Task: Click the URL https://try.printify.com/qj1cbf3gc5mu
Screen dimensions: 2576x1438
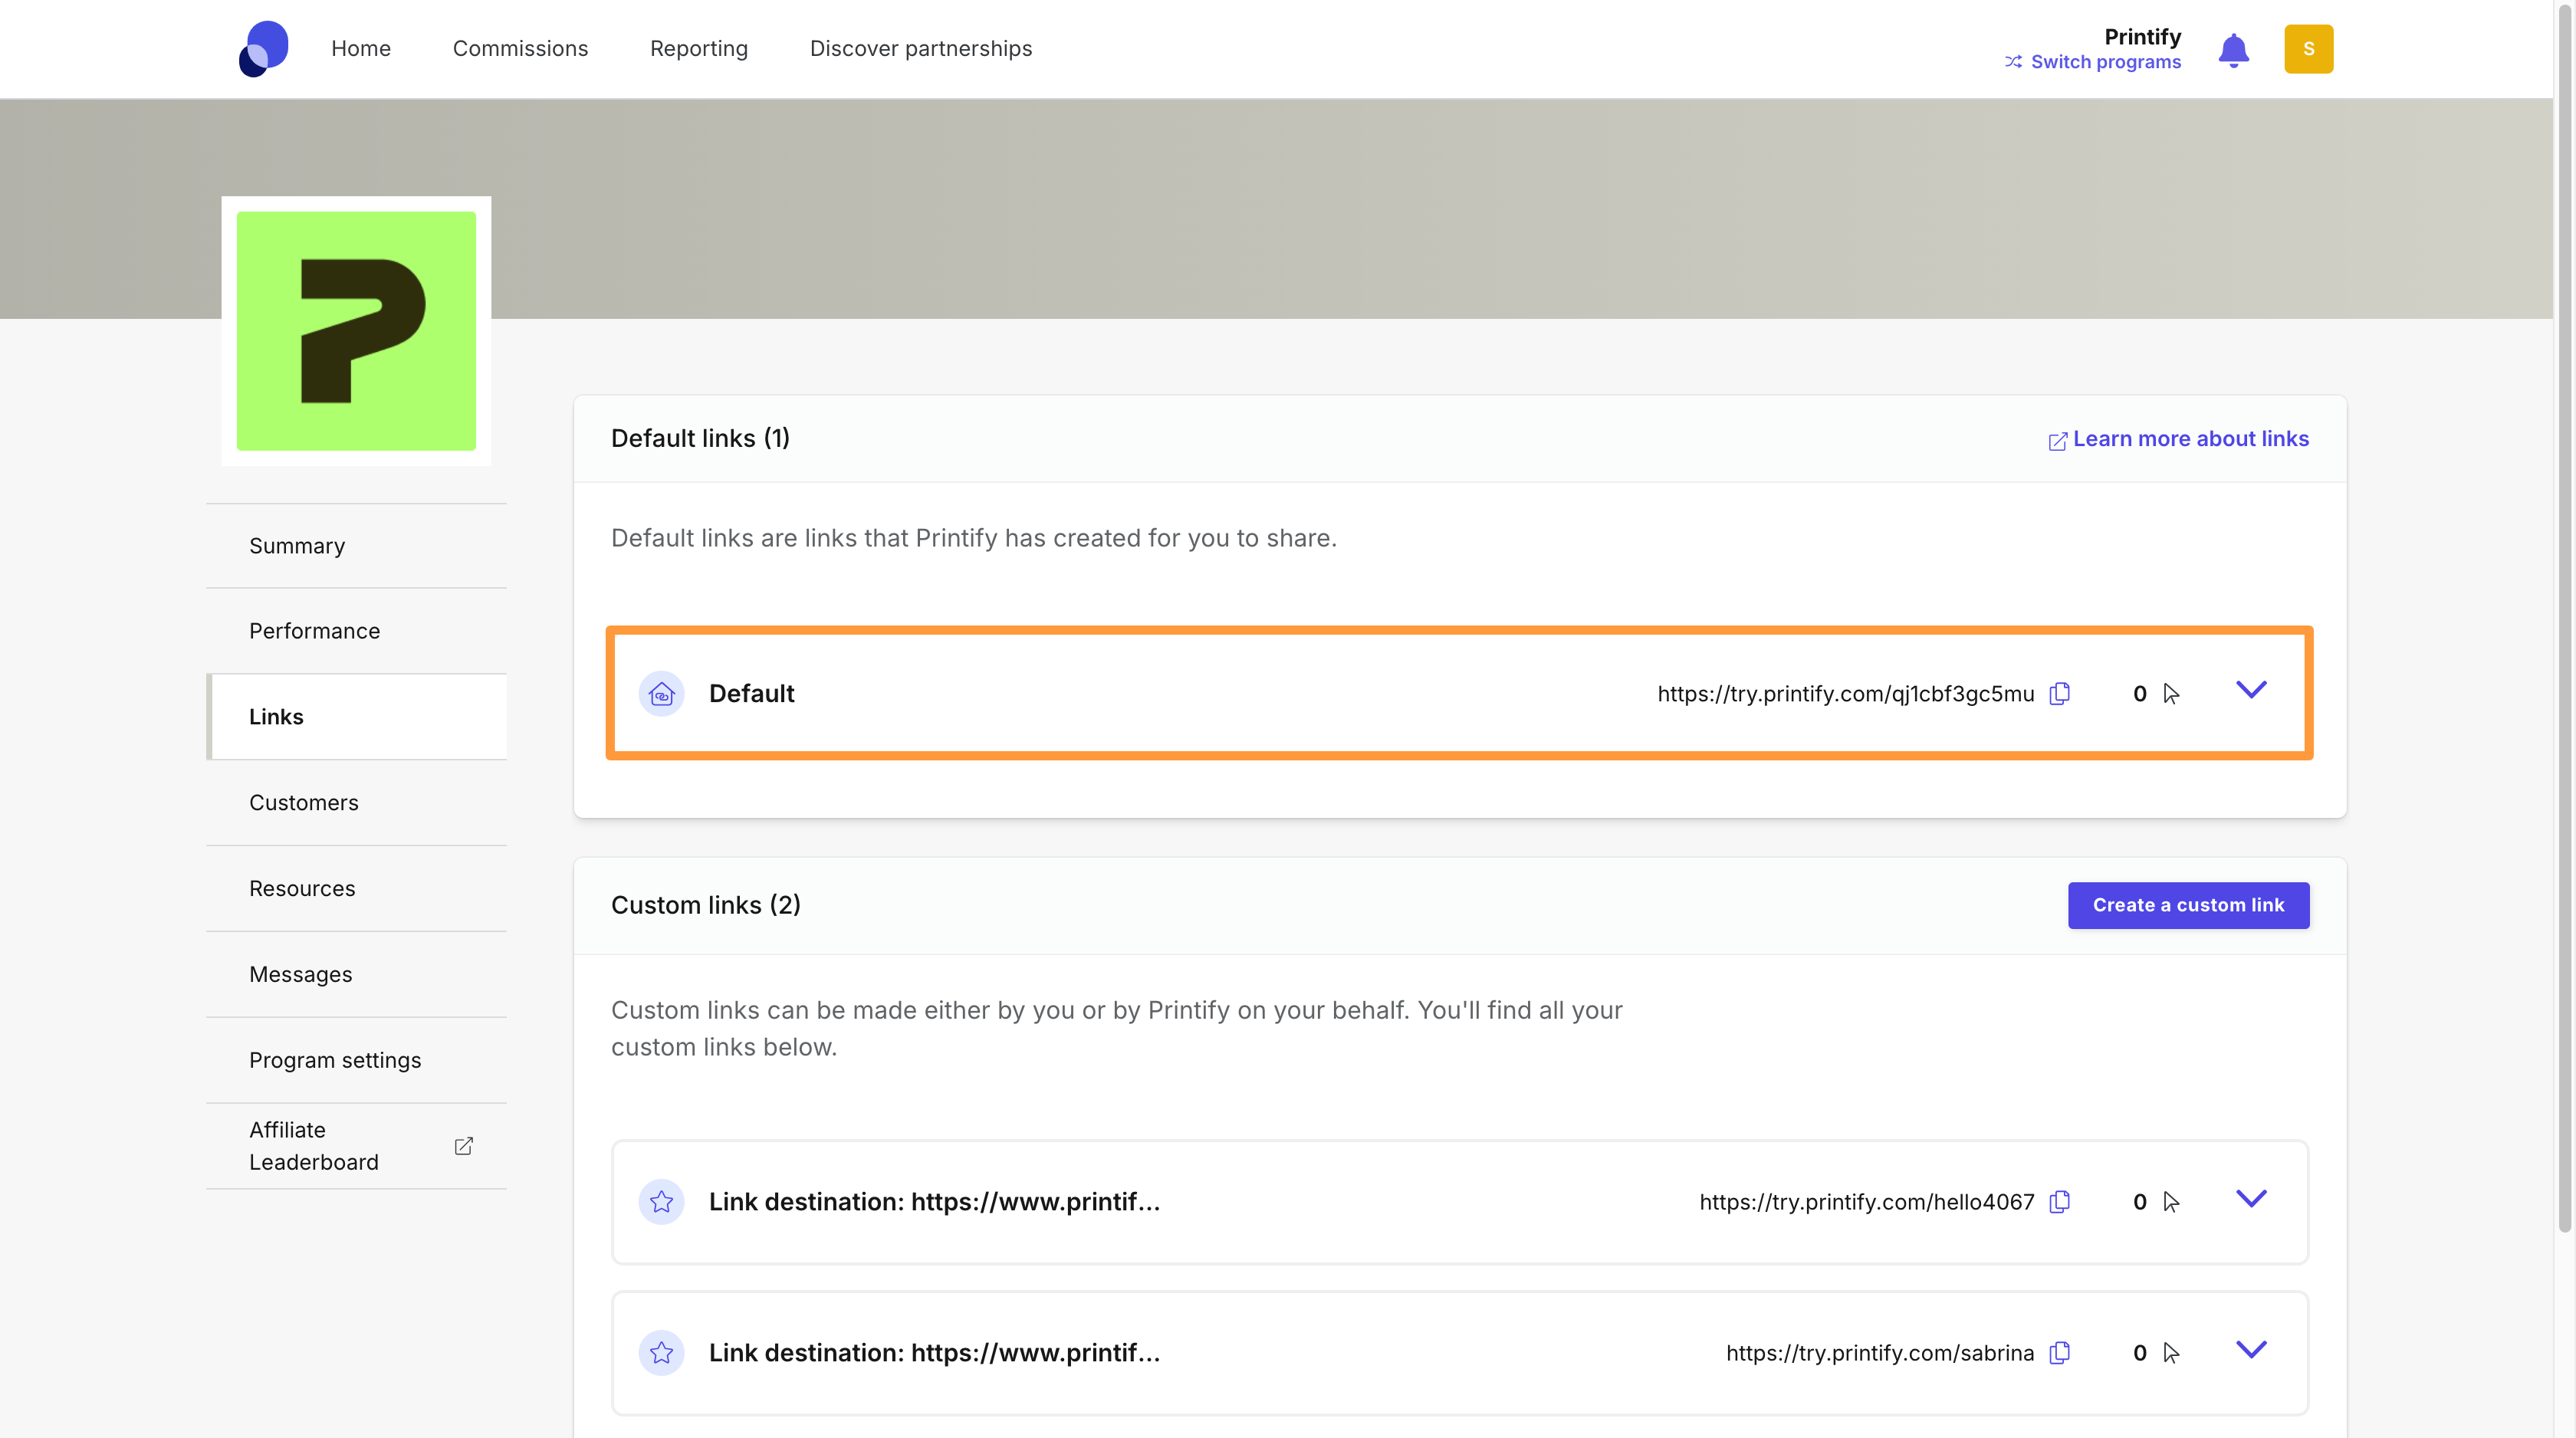Action: [x=1845, y=694]
